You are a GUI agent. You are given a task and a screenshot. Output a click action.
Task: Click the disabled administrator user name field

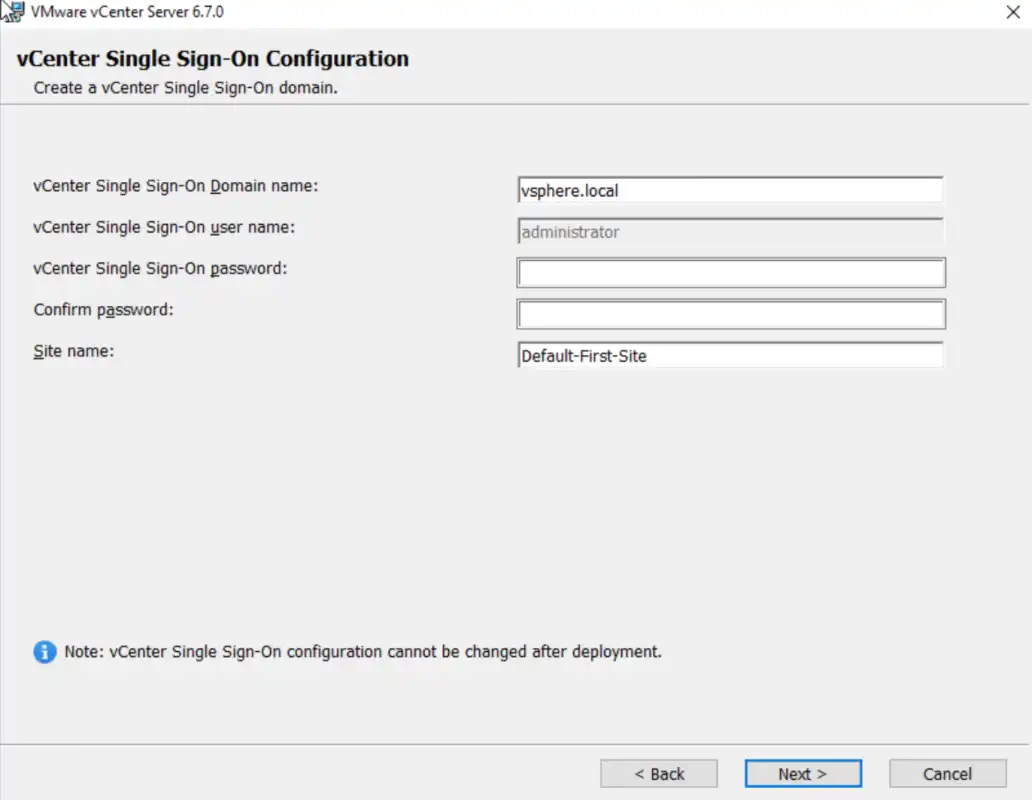pyautogui.click(x=731, y=232)
